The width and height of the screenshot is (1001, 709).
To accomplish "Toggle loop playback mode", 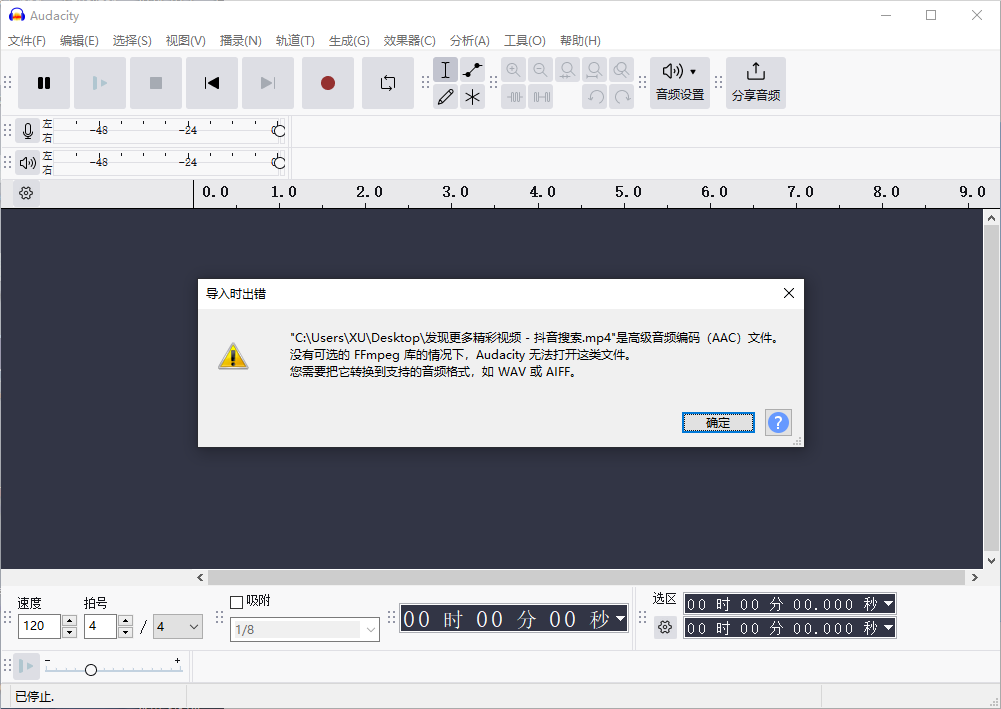I will tap(388, 85).
